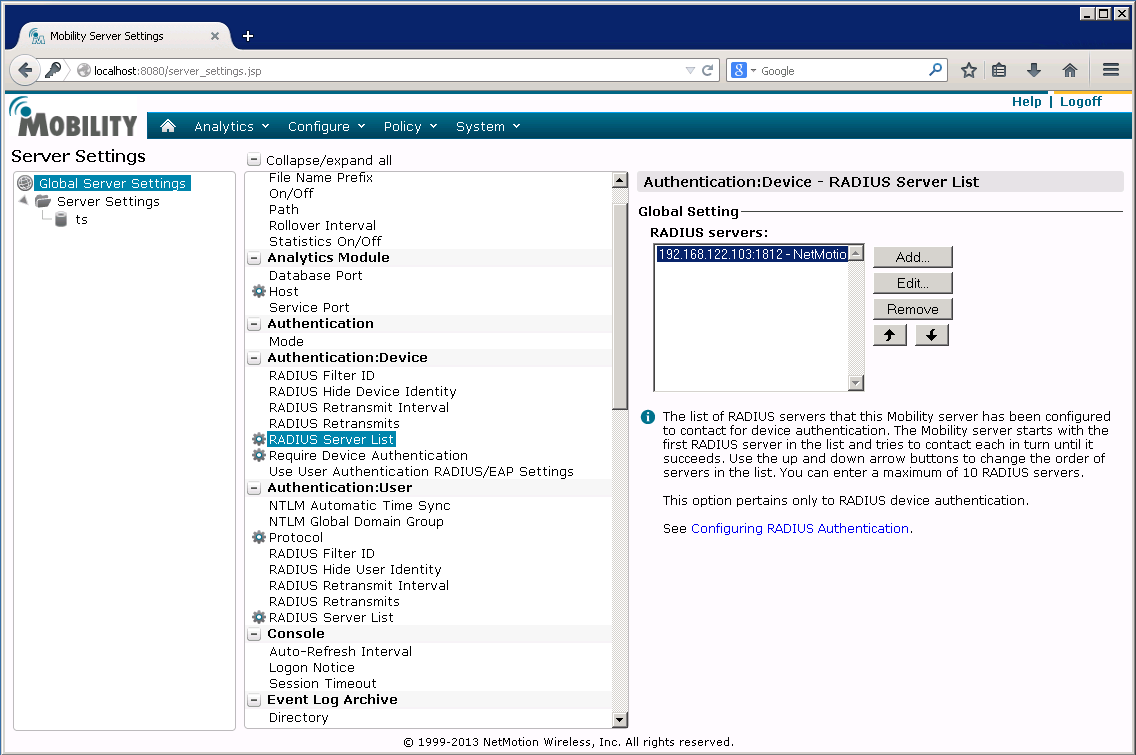Click gear icon next to Host setting
The width and height of the screenshot is (1136, 755).
(x=258, y=292)
